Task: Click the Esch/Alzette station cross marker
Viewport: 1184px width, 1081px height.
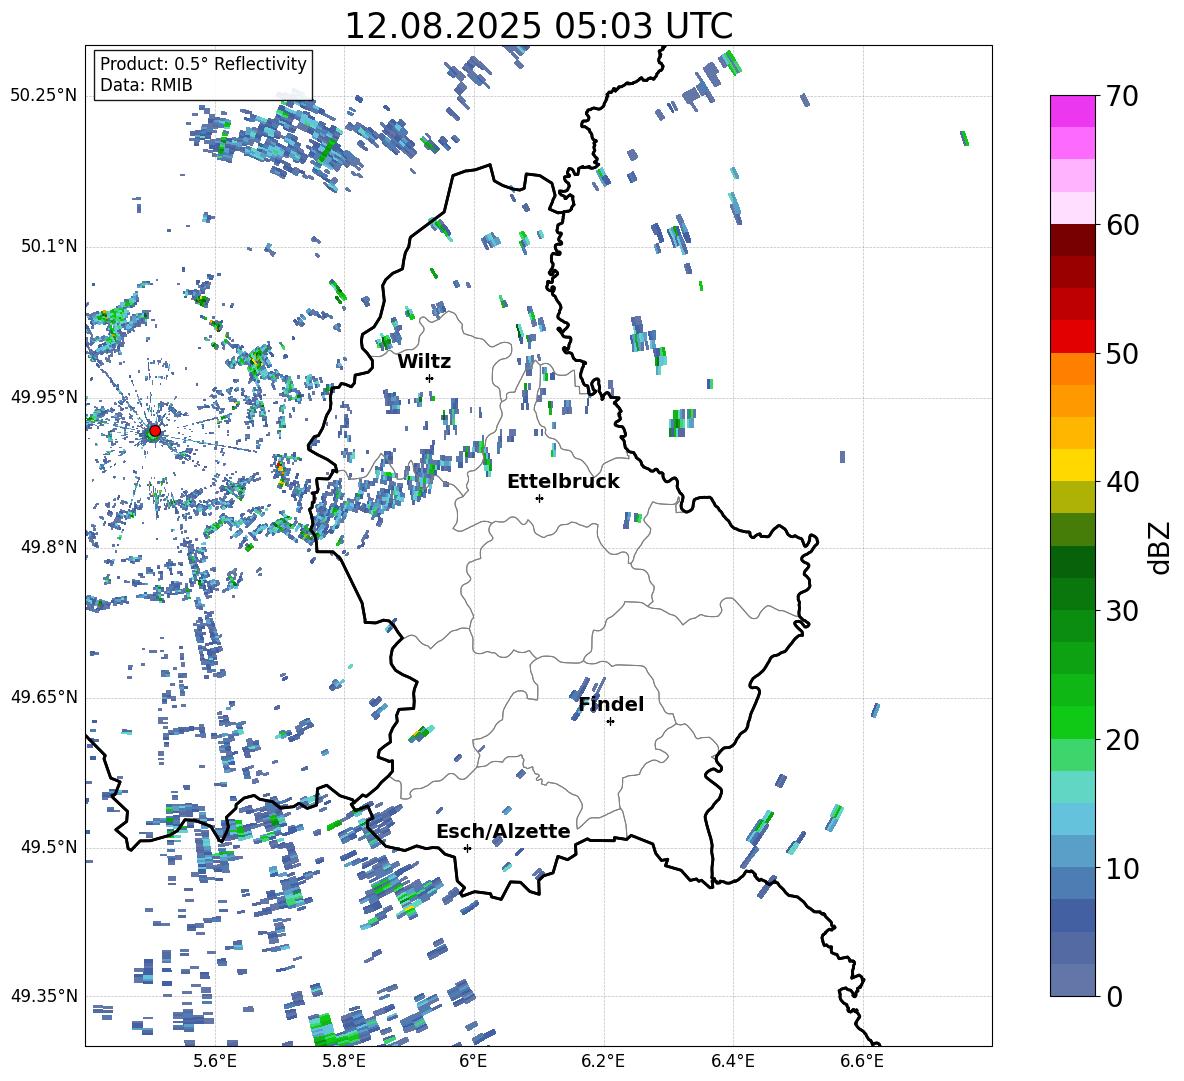Action: pyautogui.click(x=467, y=848)
